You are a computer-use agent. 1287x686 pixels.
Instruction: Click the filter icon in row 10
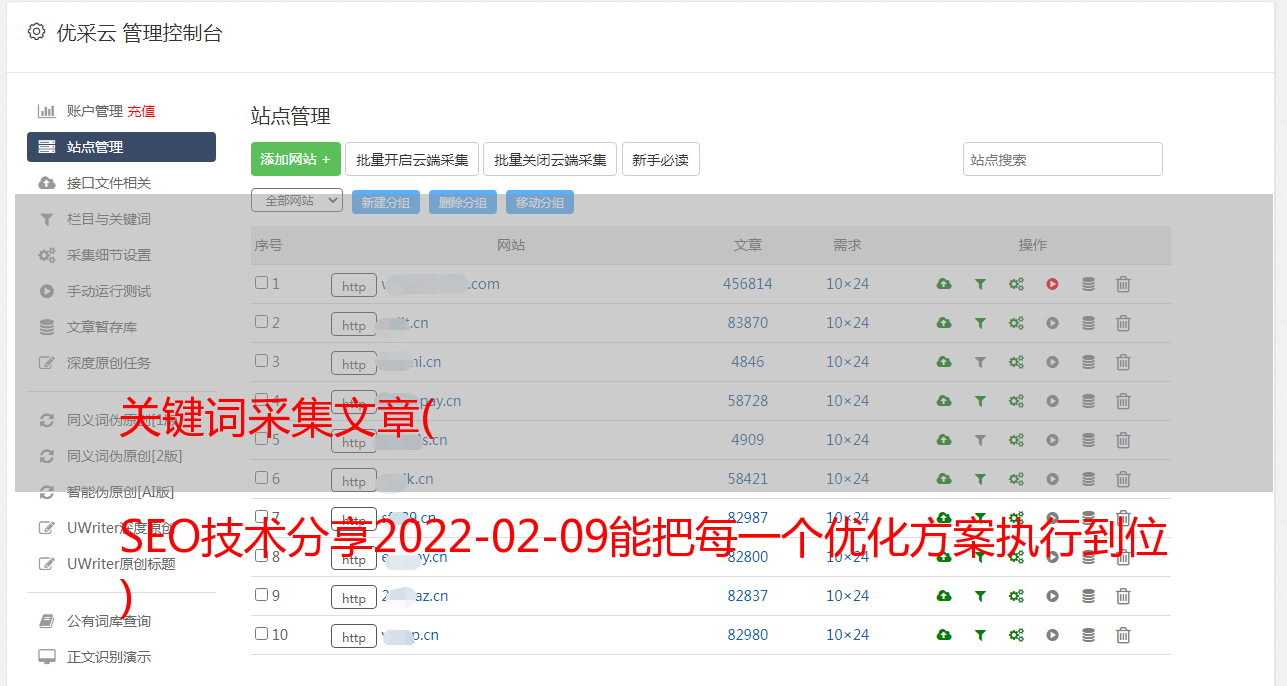point(980,635)
